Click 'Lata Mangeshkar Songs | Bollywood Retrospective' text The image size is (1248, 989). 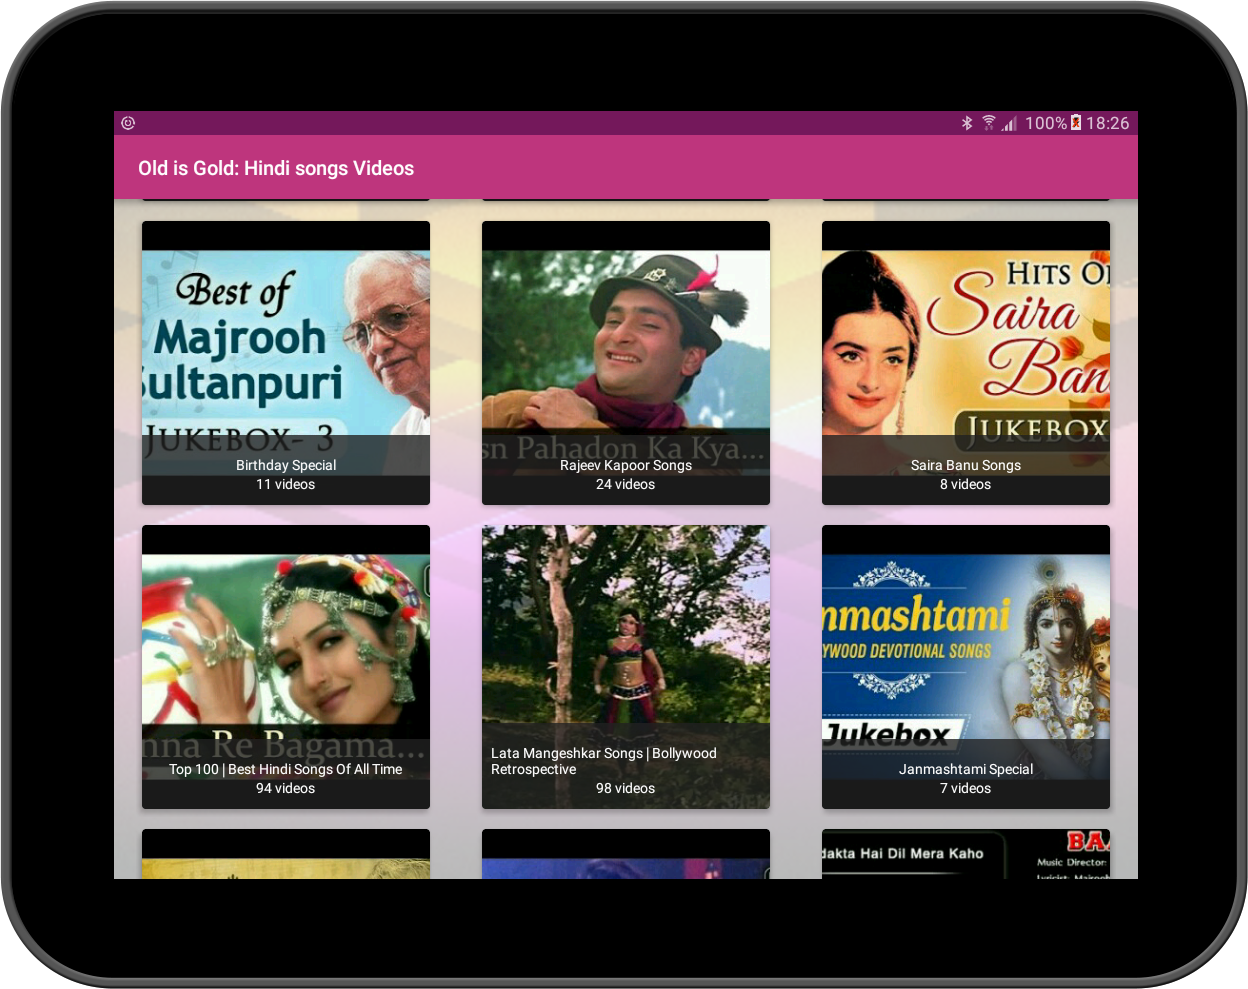tap(604, 761)
